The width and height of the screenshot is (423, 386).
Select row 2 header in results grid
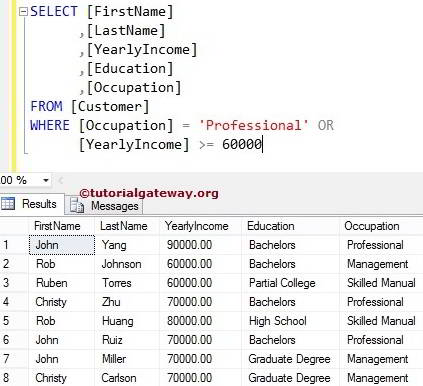(14, 264)
